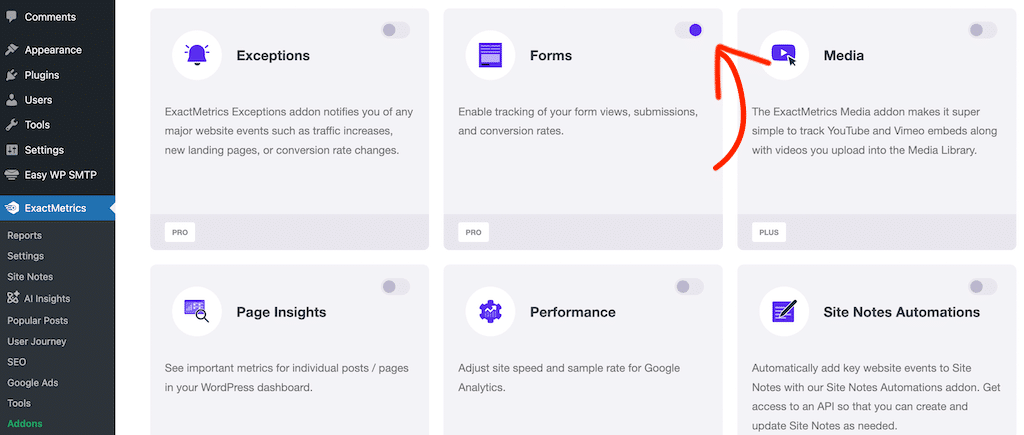Enable the Exceptions addon toggle
The height and width of the screenshot is (435, 1024).
click(395, 30)
